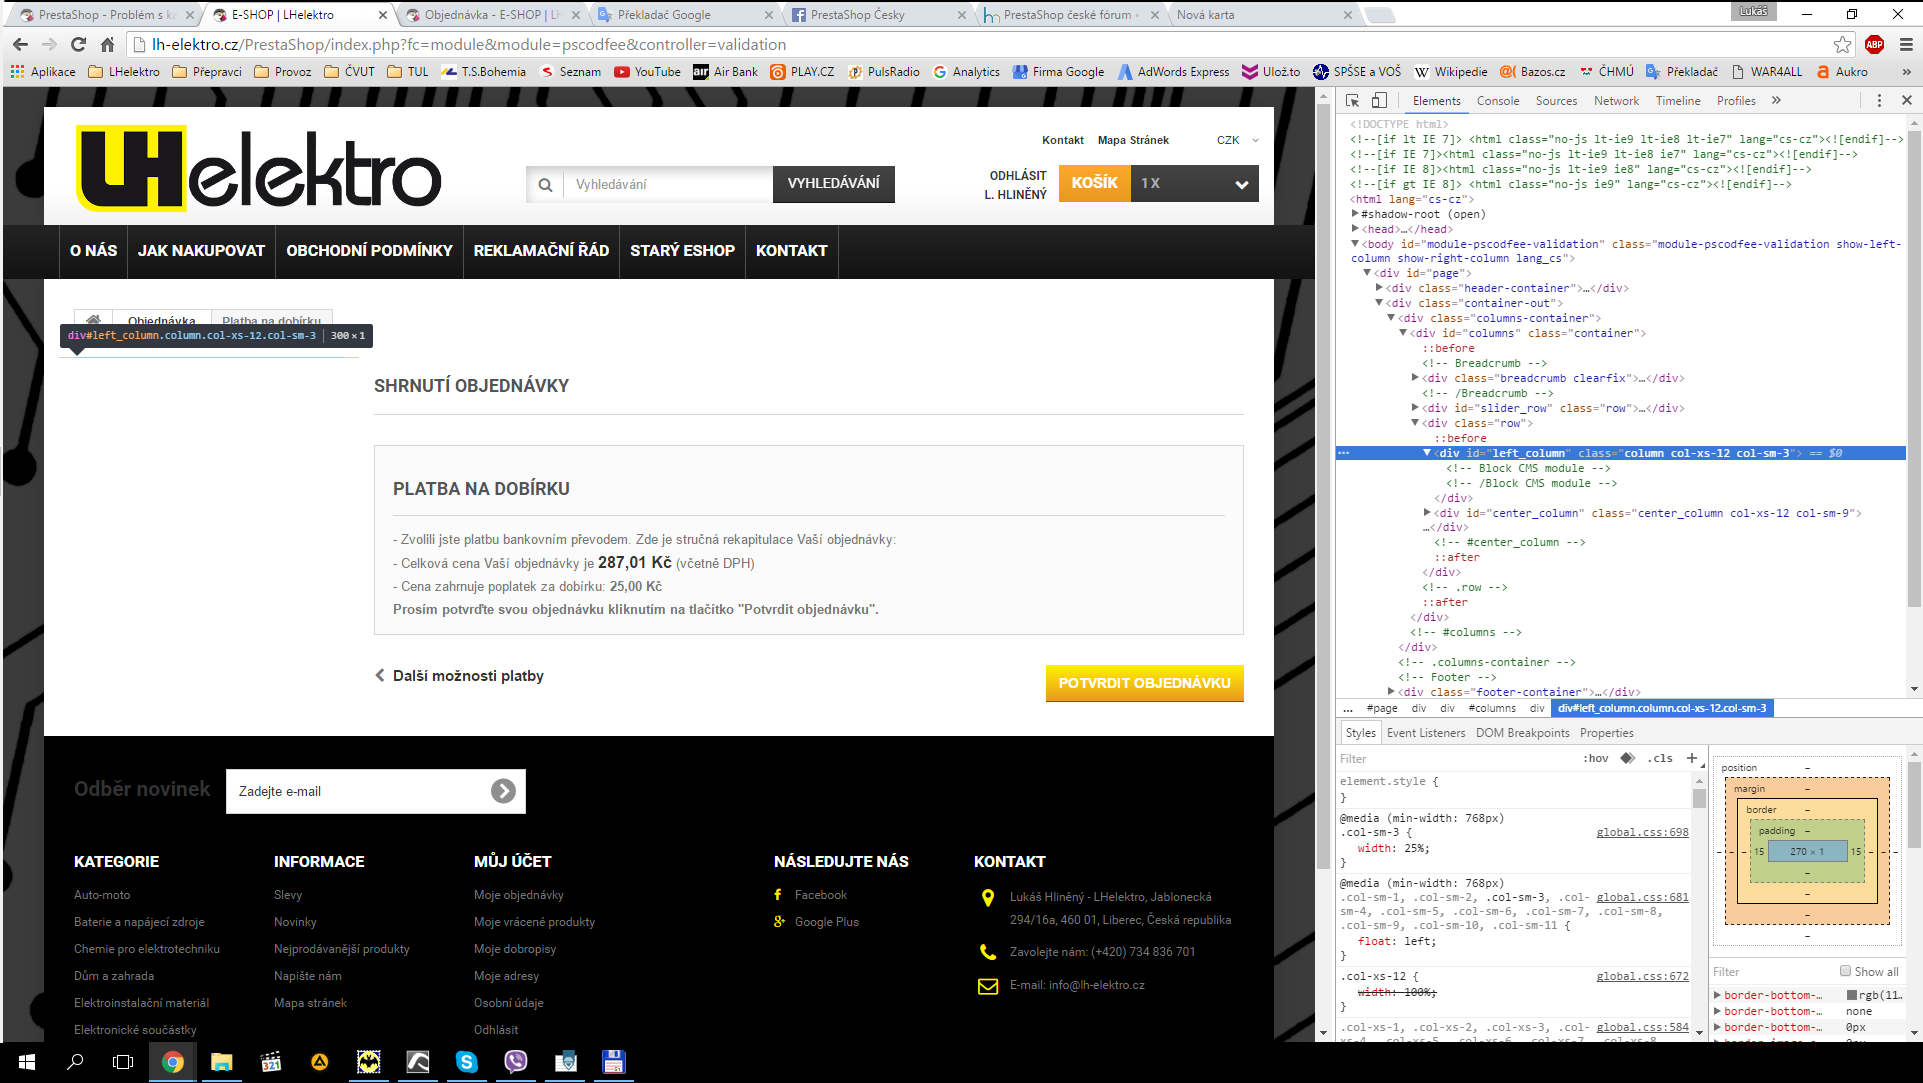Reload the page with the refresh icon

point(78,44)
